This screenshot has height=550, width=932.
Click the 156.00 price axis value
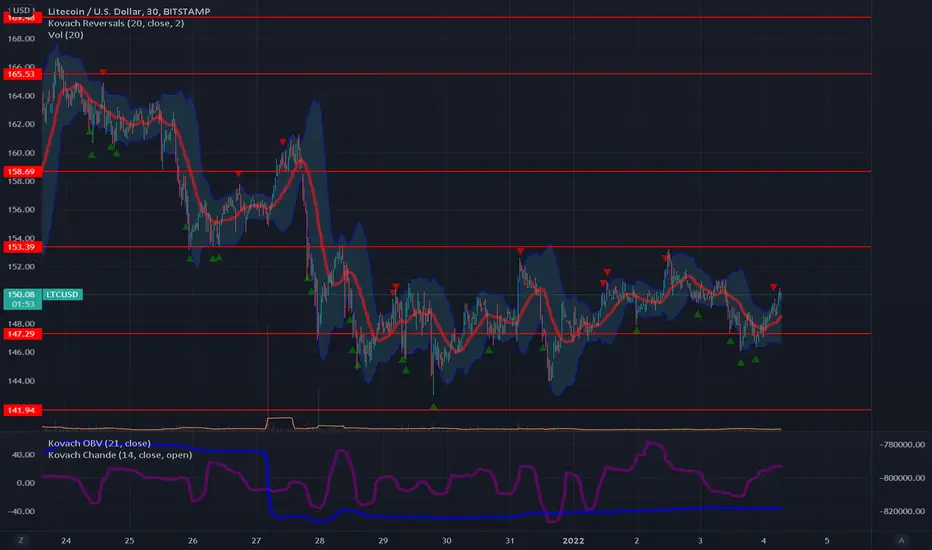[x=21, y=210]
